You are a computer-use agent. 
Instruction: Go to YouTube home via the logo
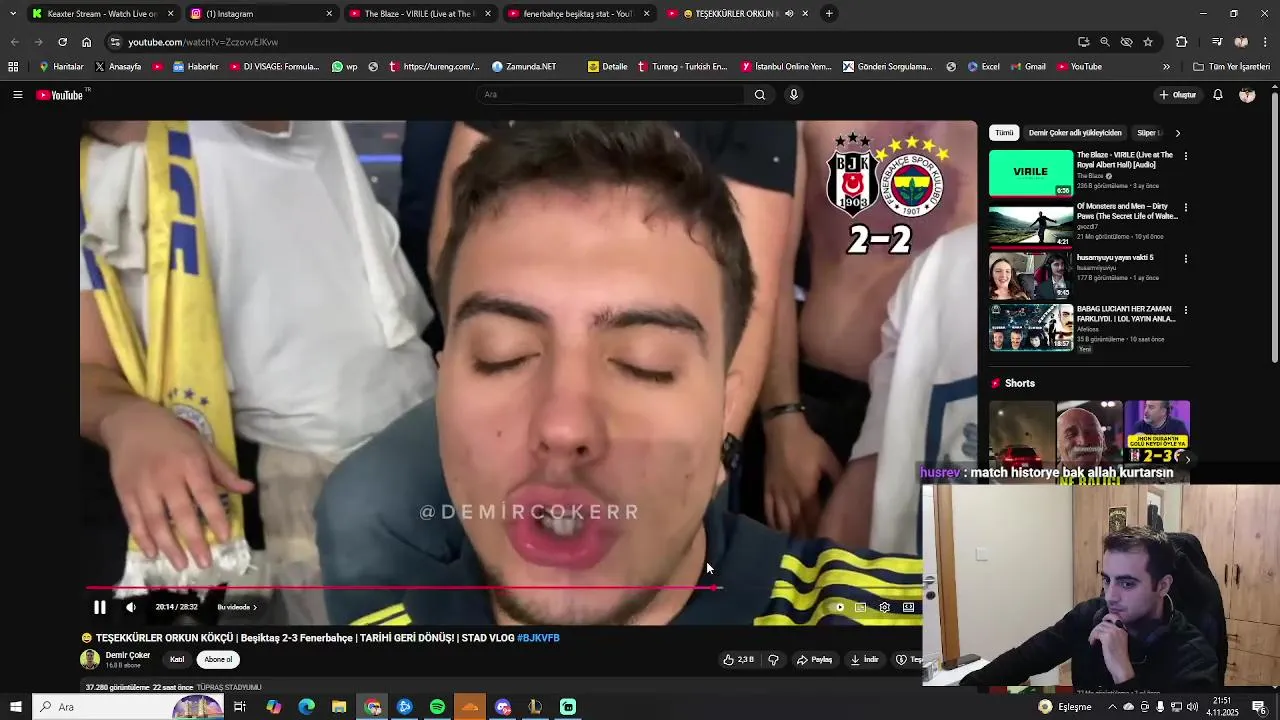pos(60,95)
